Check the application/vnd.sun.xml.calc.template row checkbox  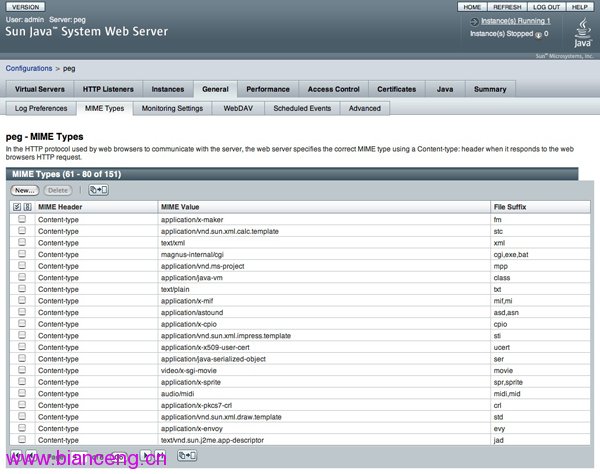(22, 231)
